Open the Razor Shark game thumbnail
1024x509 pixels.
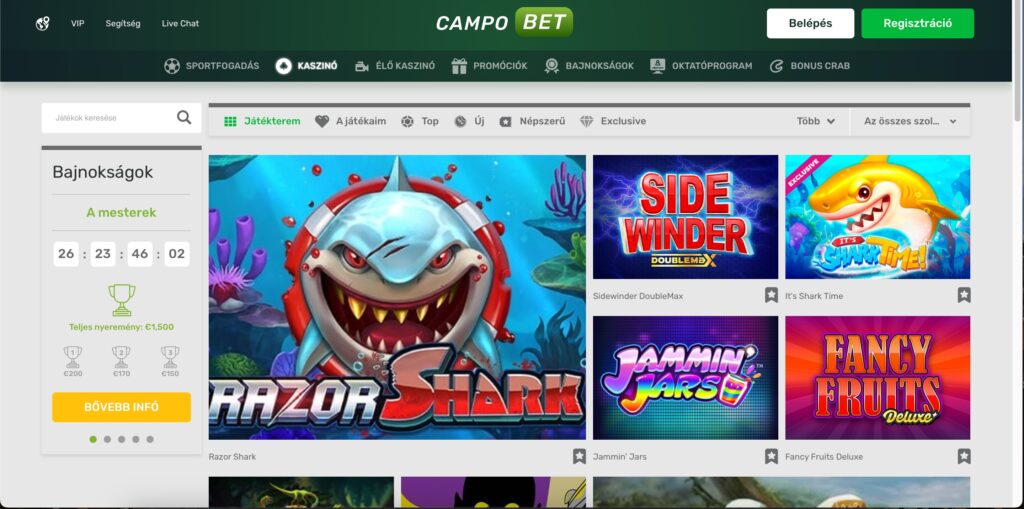click(x=397, y=297)
